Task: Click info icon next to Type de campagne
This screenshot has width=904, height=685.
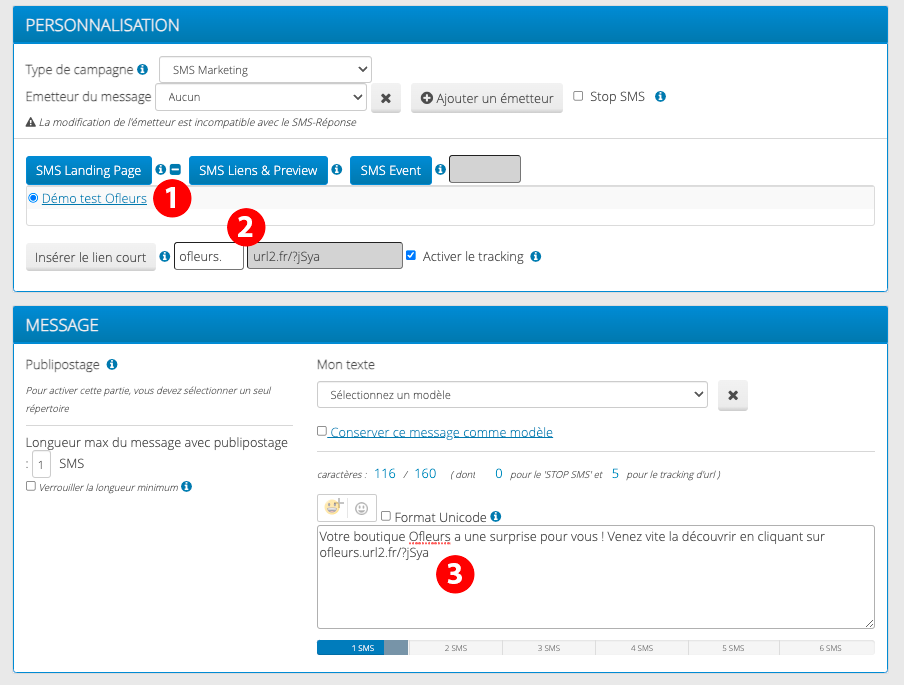Action: [x=142, y=69]
